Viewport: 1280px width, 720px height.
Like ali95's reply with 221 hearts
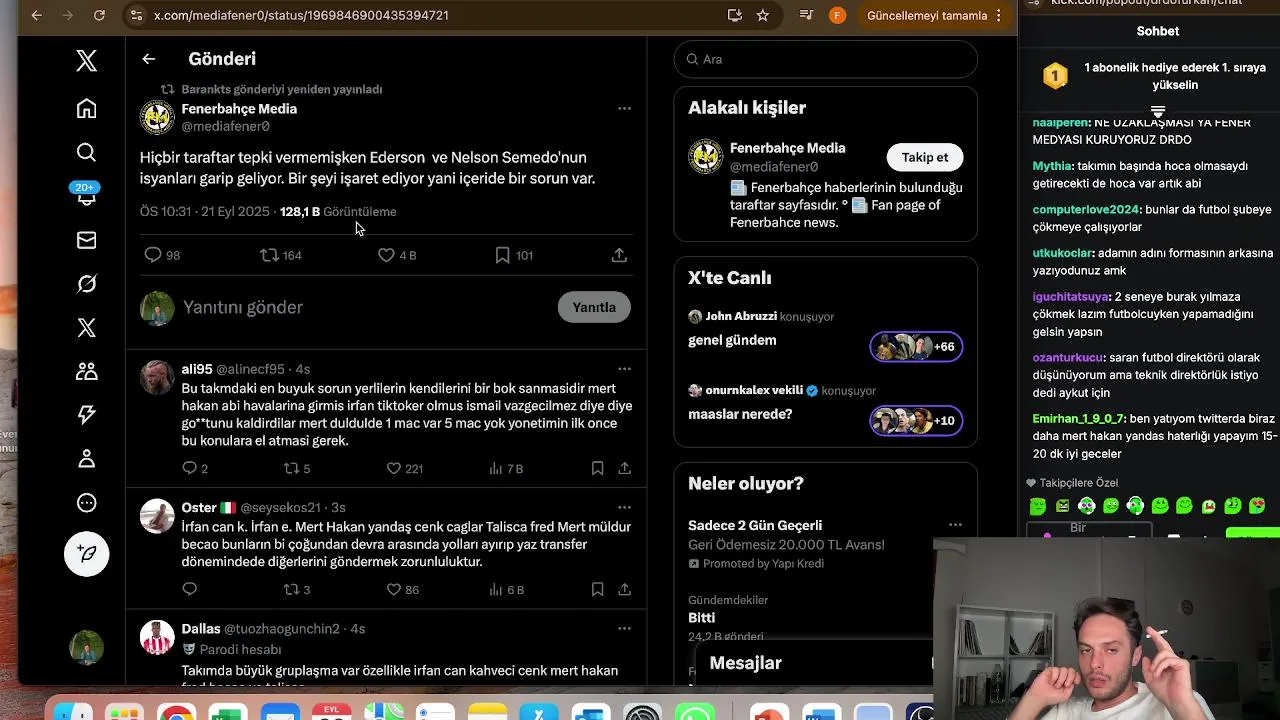(405, 468)
